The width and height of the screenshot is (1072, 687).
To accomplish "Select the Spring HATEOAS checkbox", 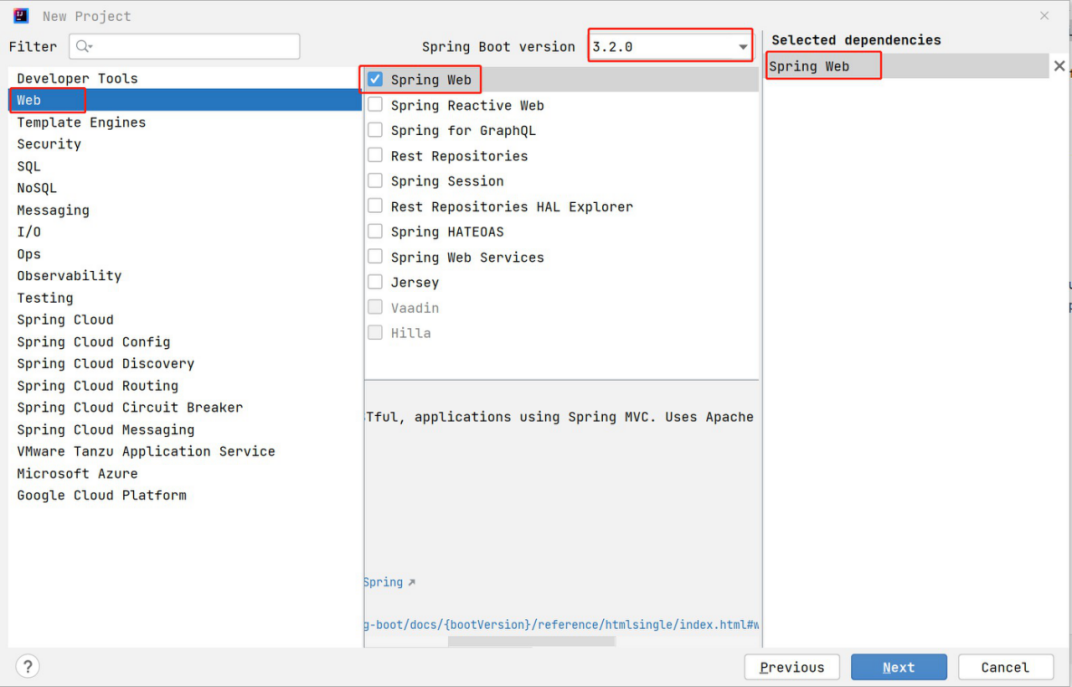I will [375, 231].
